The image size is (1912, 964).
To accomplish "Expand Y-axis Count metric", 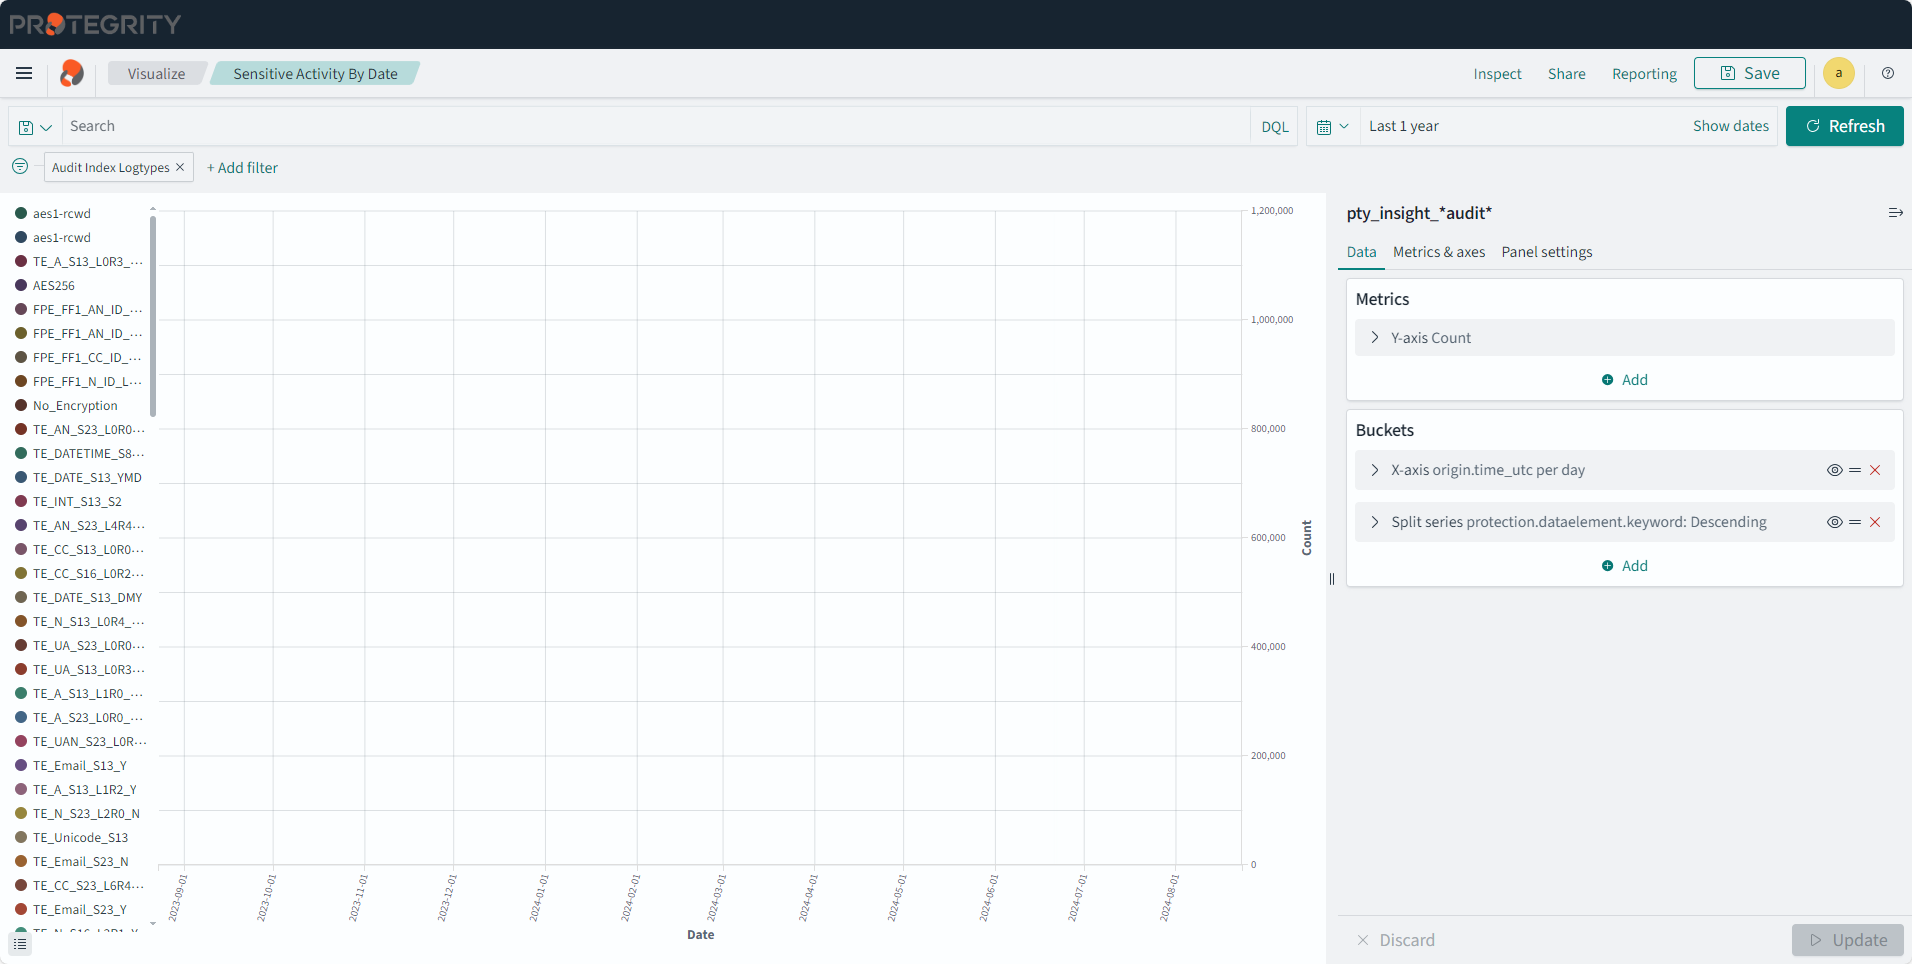I will coord(1375,338).
